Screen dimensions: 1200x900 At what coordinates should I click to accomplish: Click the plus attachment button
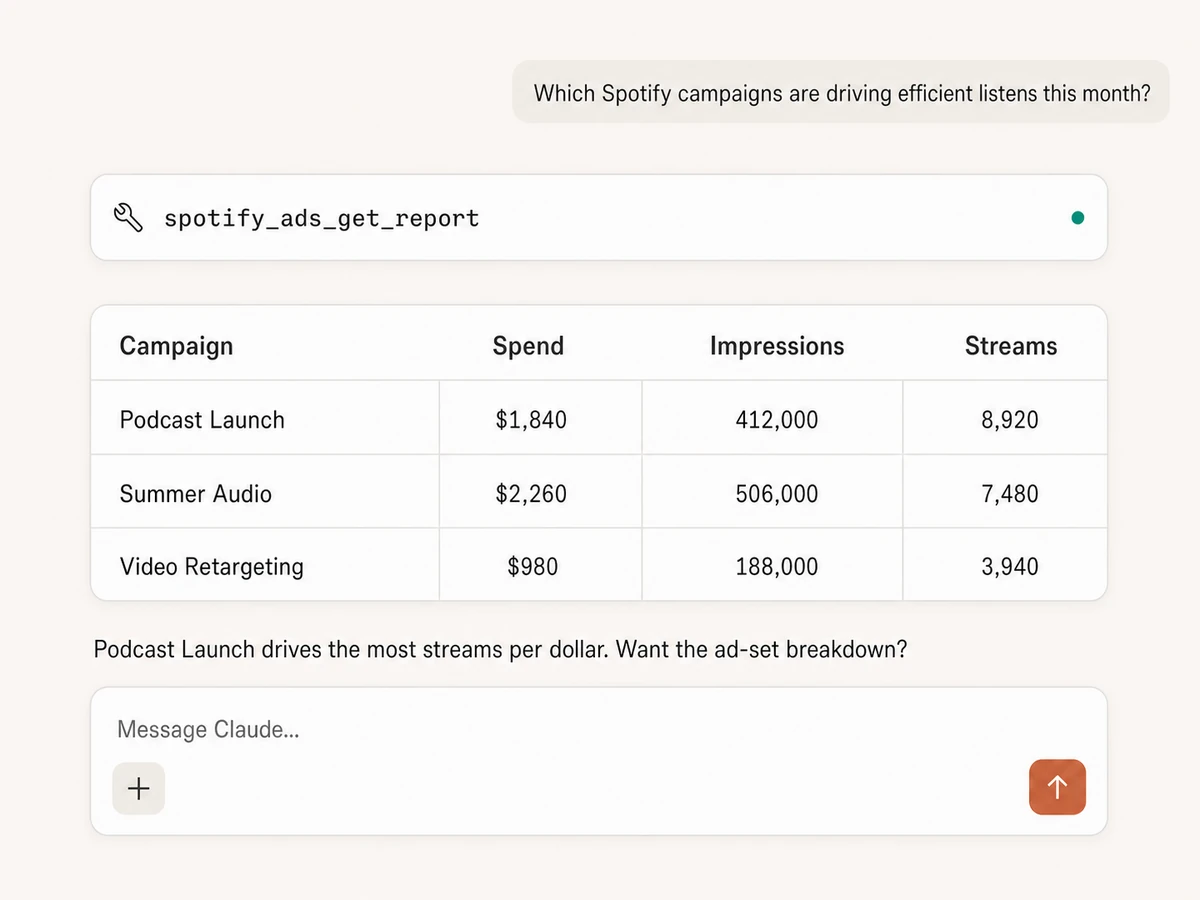click(x=138, y=789)
